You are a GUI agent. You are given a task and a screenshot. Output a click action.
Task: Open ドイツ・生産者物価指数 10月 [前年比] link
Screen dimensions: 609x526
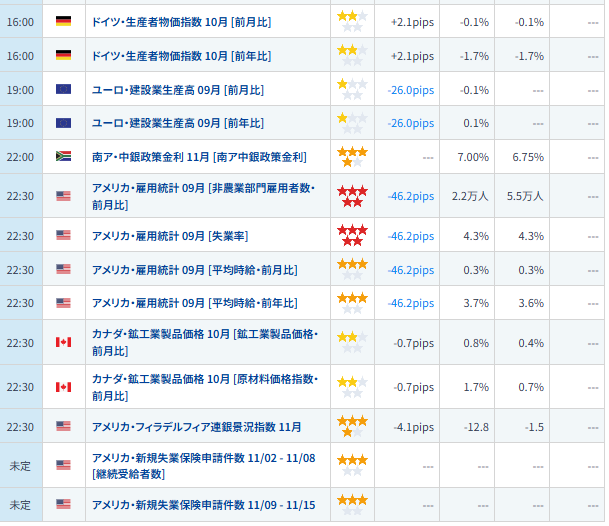coord(181,55)
